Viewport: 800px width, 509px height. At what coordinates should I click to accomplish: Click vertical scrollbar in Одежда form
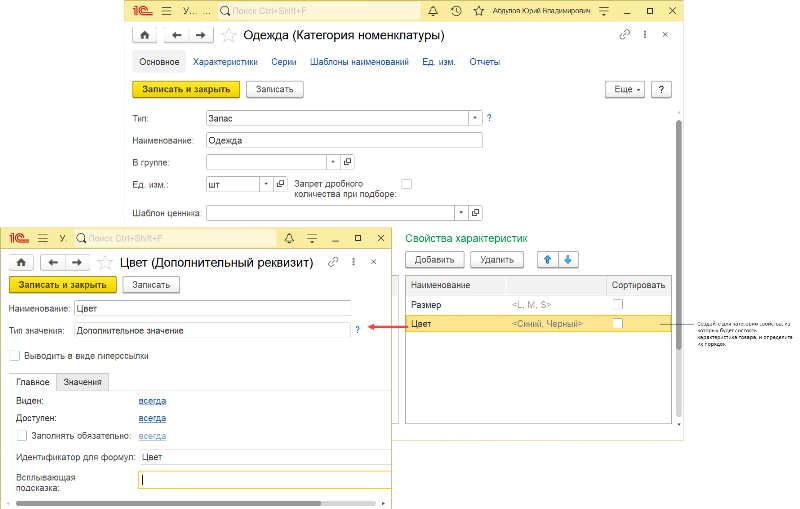[x=679, y=235]
